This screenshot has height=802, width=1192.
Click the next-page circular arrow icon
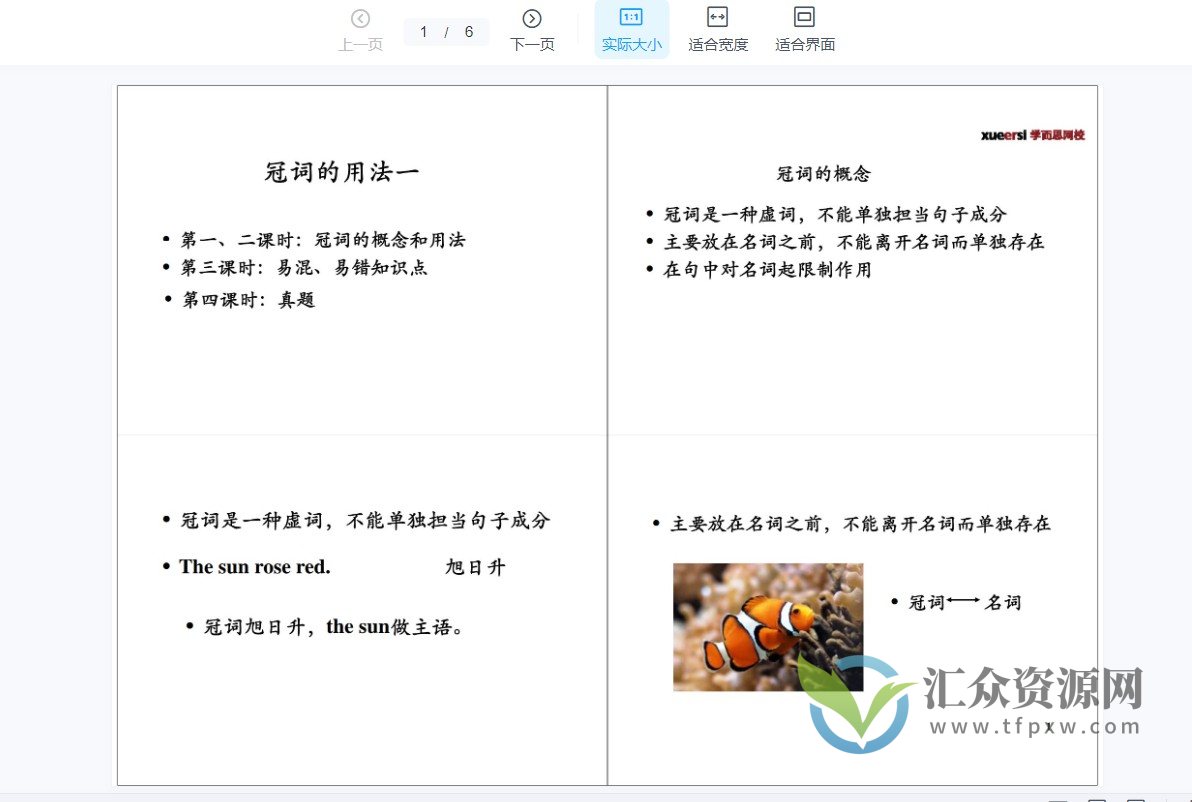tap(530, 18)
